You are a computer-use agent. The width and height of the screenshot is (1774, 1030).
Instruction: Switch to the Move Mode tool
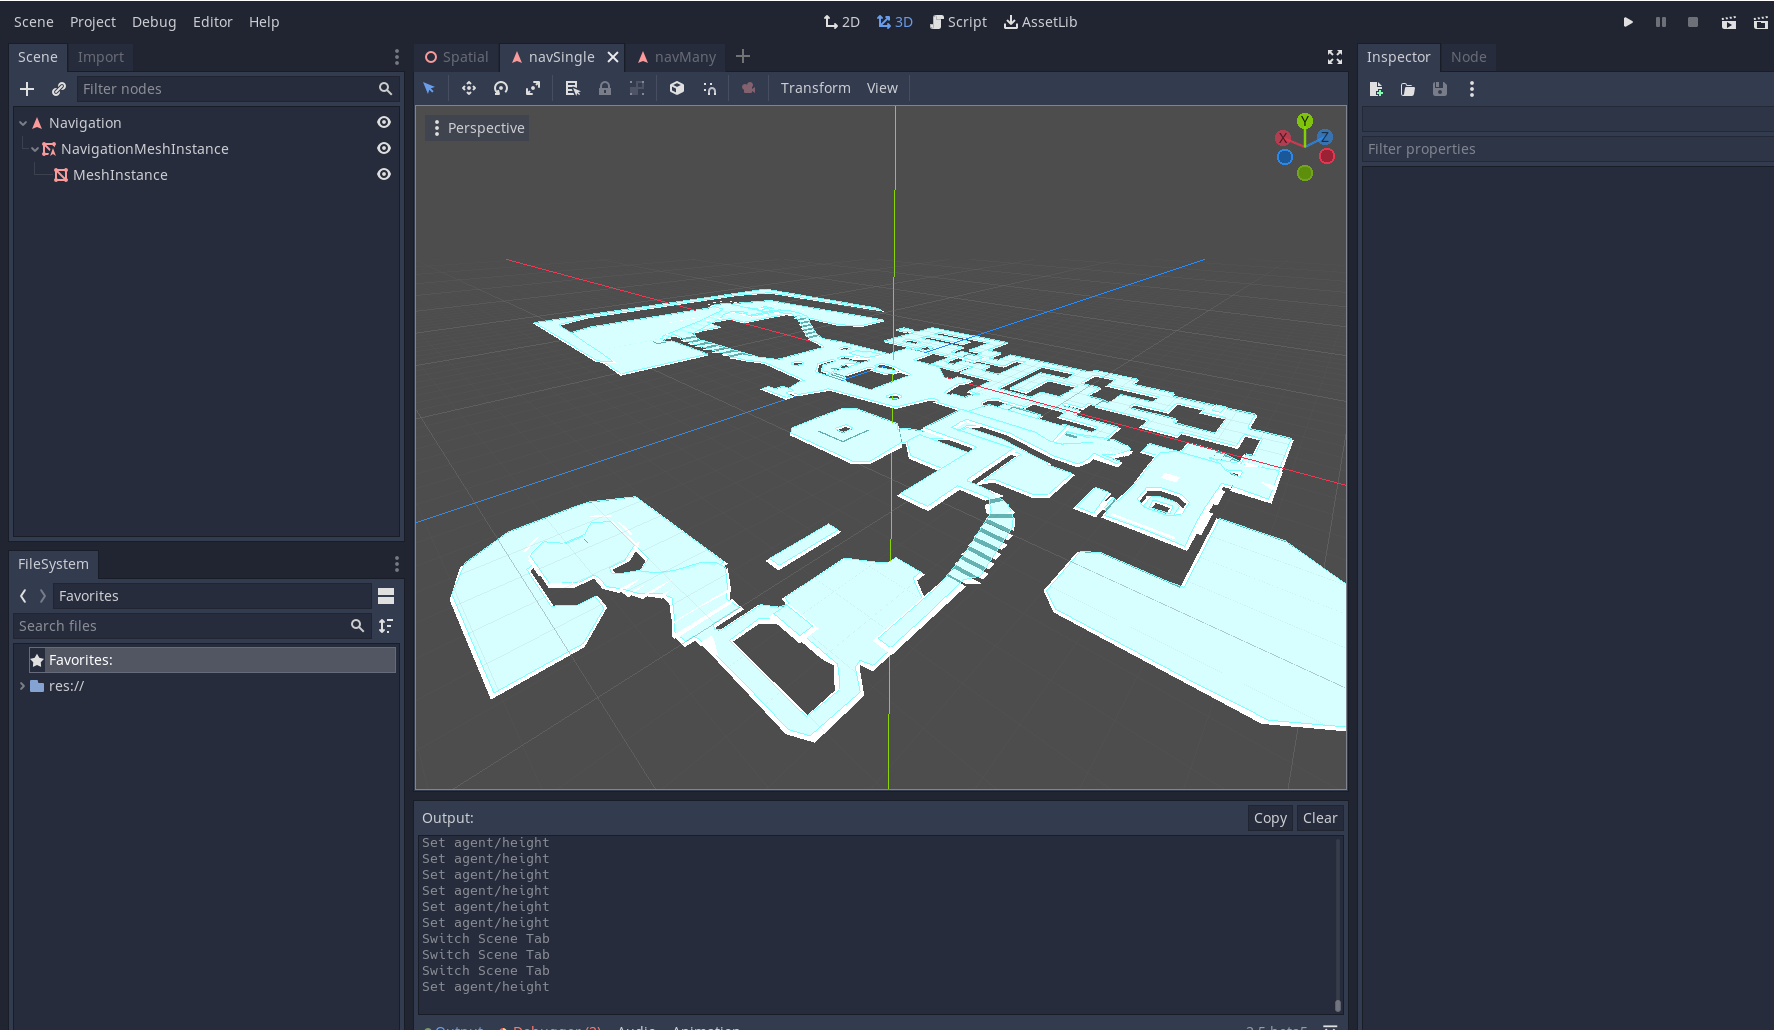pos(469,88)
